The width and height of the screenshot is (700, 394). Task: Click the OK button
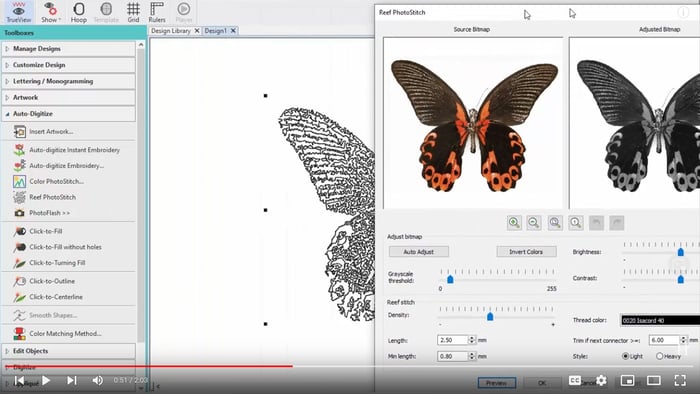(x=542, y=383)
